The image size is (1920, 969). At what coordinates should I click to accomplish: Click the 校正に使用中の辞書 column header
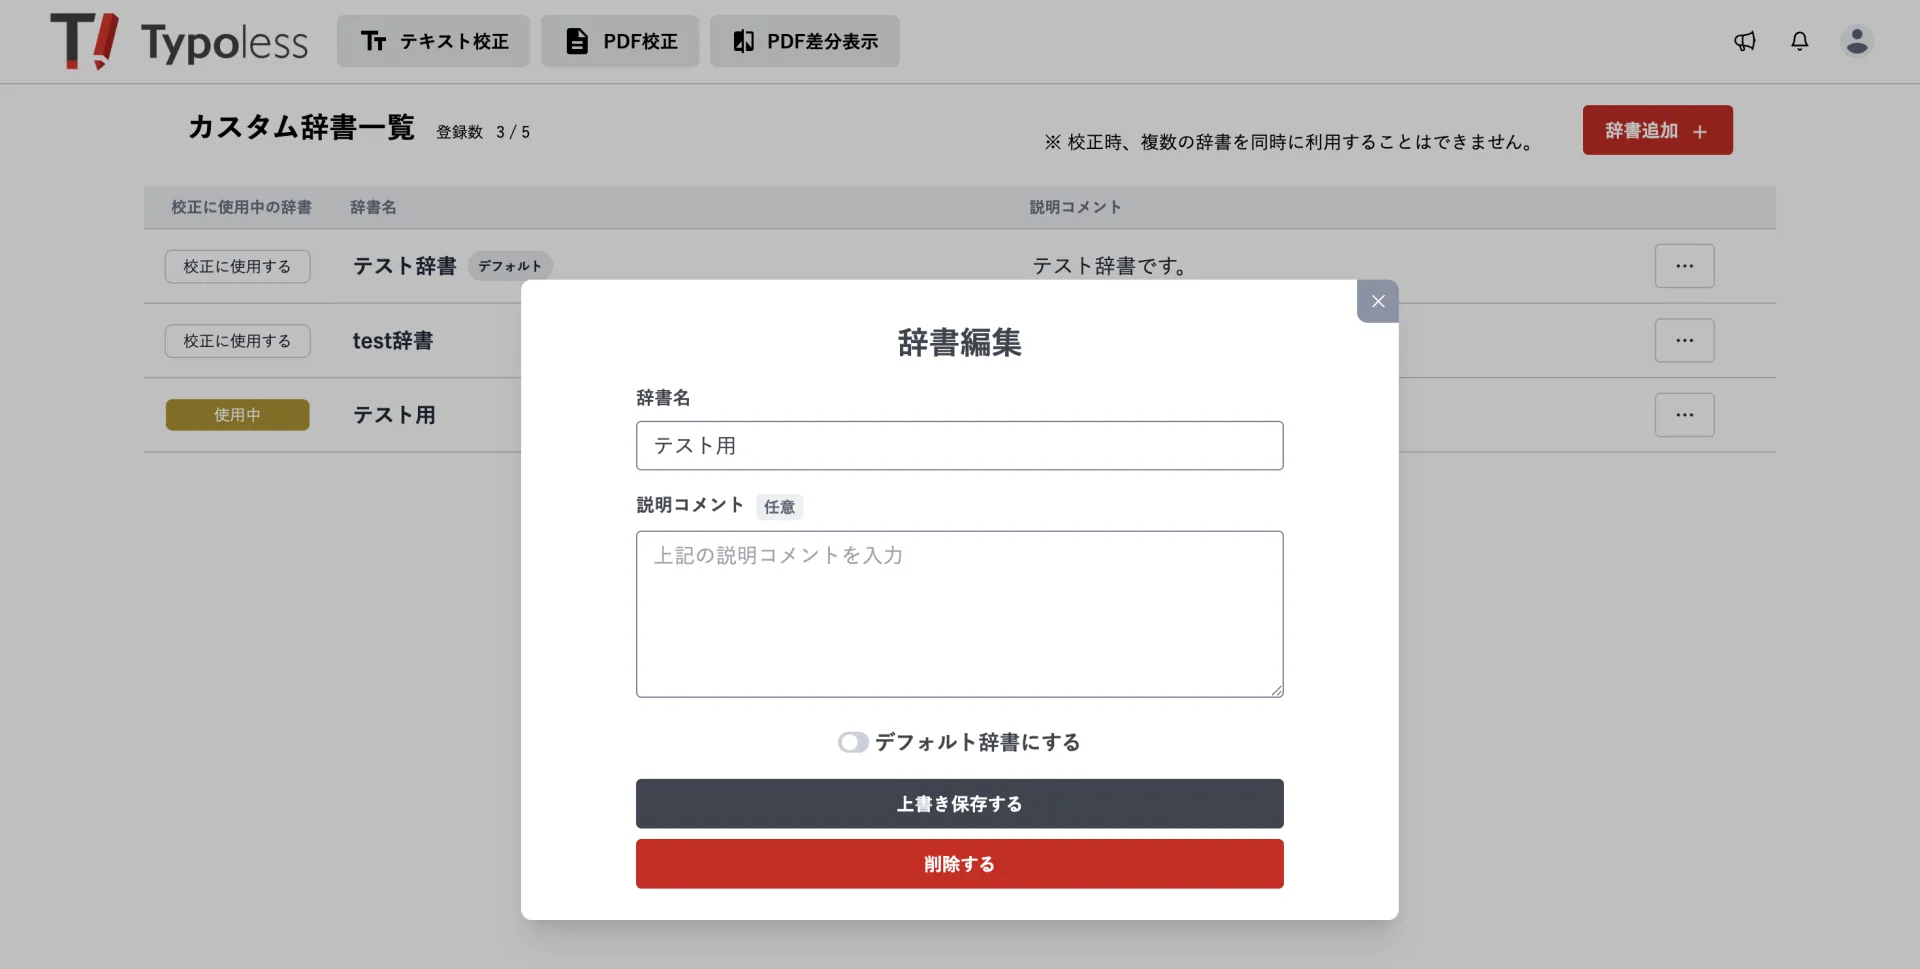click(x=241, y=207)
